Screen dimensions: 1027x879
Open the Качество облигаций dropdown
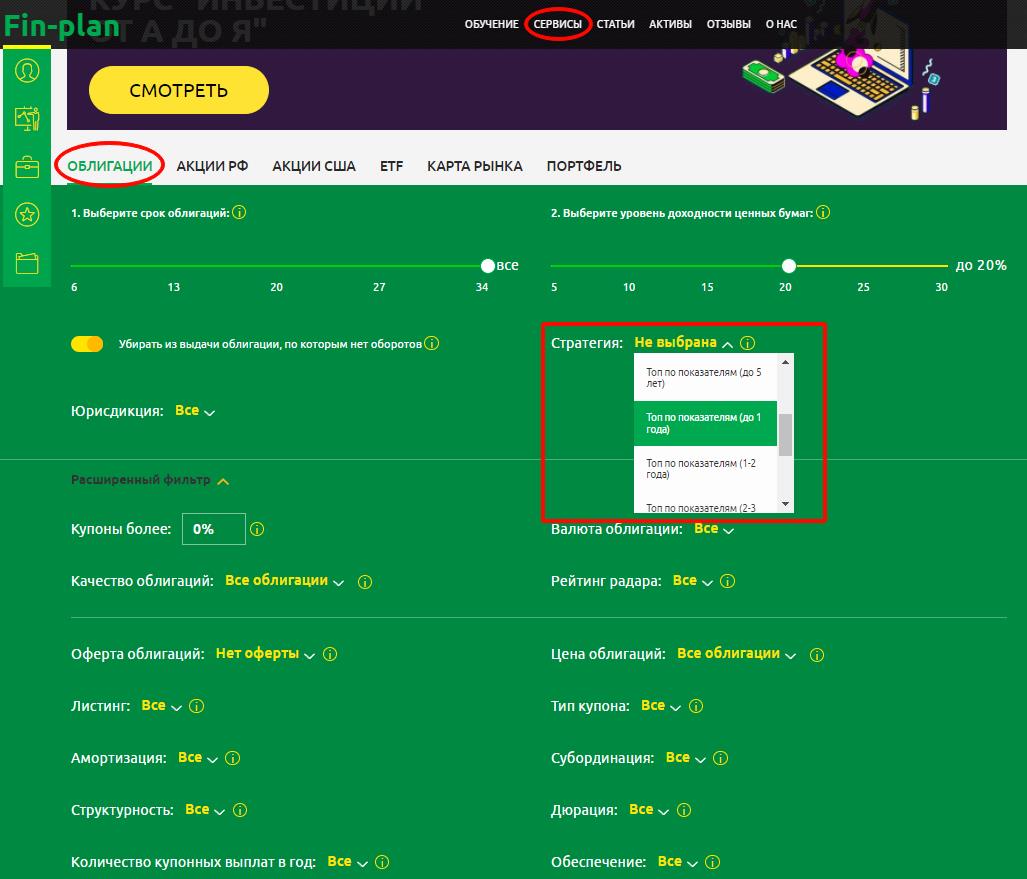[284, 581]
